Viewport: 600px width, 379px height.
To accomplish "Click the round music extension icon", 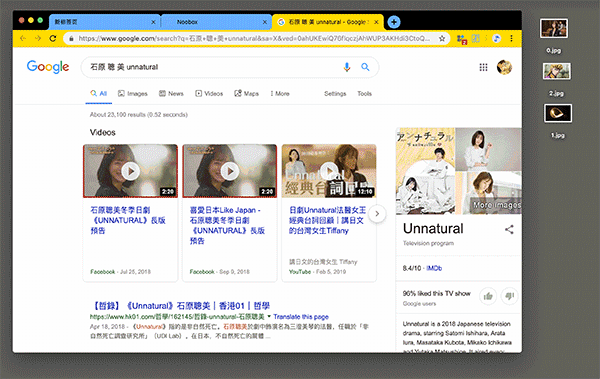I will click(x=496, y=38).
